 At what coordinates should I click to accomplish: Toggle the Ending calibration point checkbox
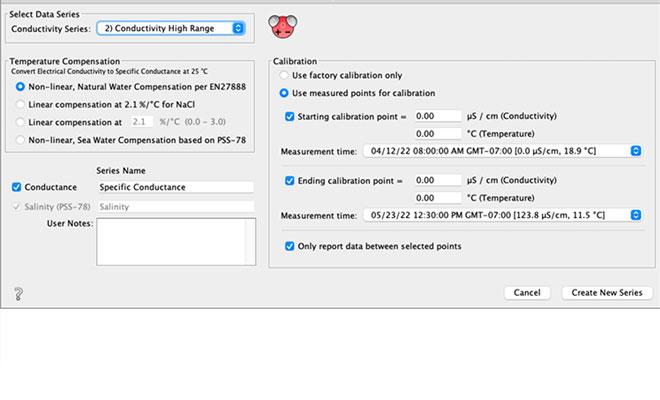pos(290,180)
